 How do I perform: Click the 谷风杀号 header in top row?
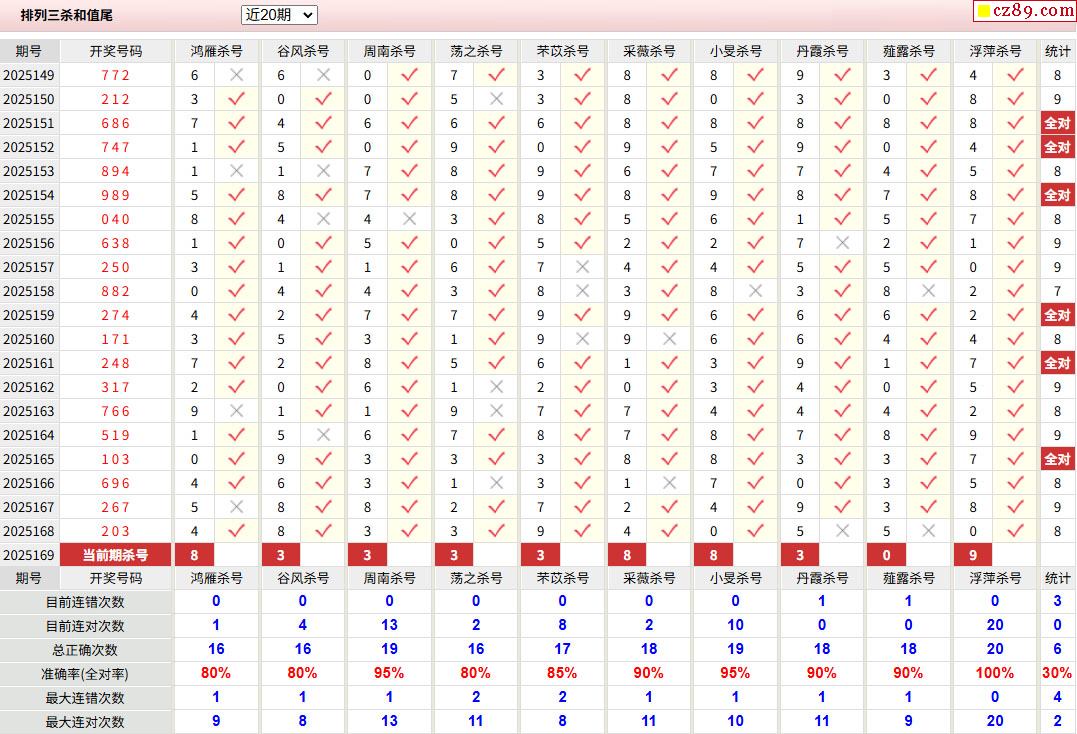coord(303,51)
